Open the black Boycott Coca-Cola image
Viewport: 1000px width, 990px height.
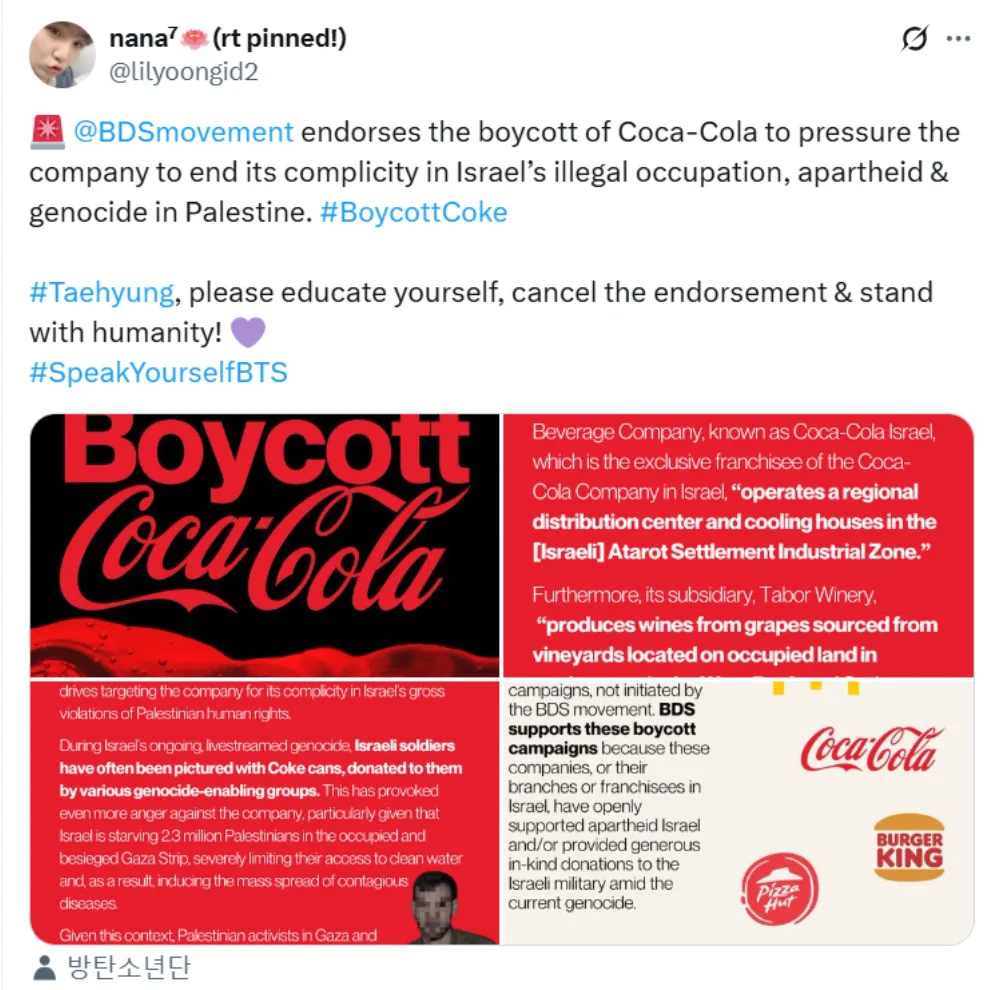click(265, 545)
